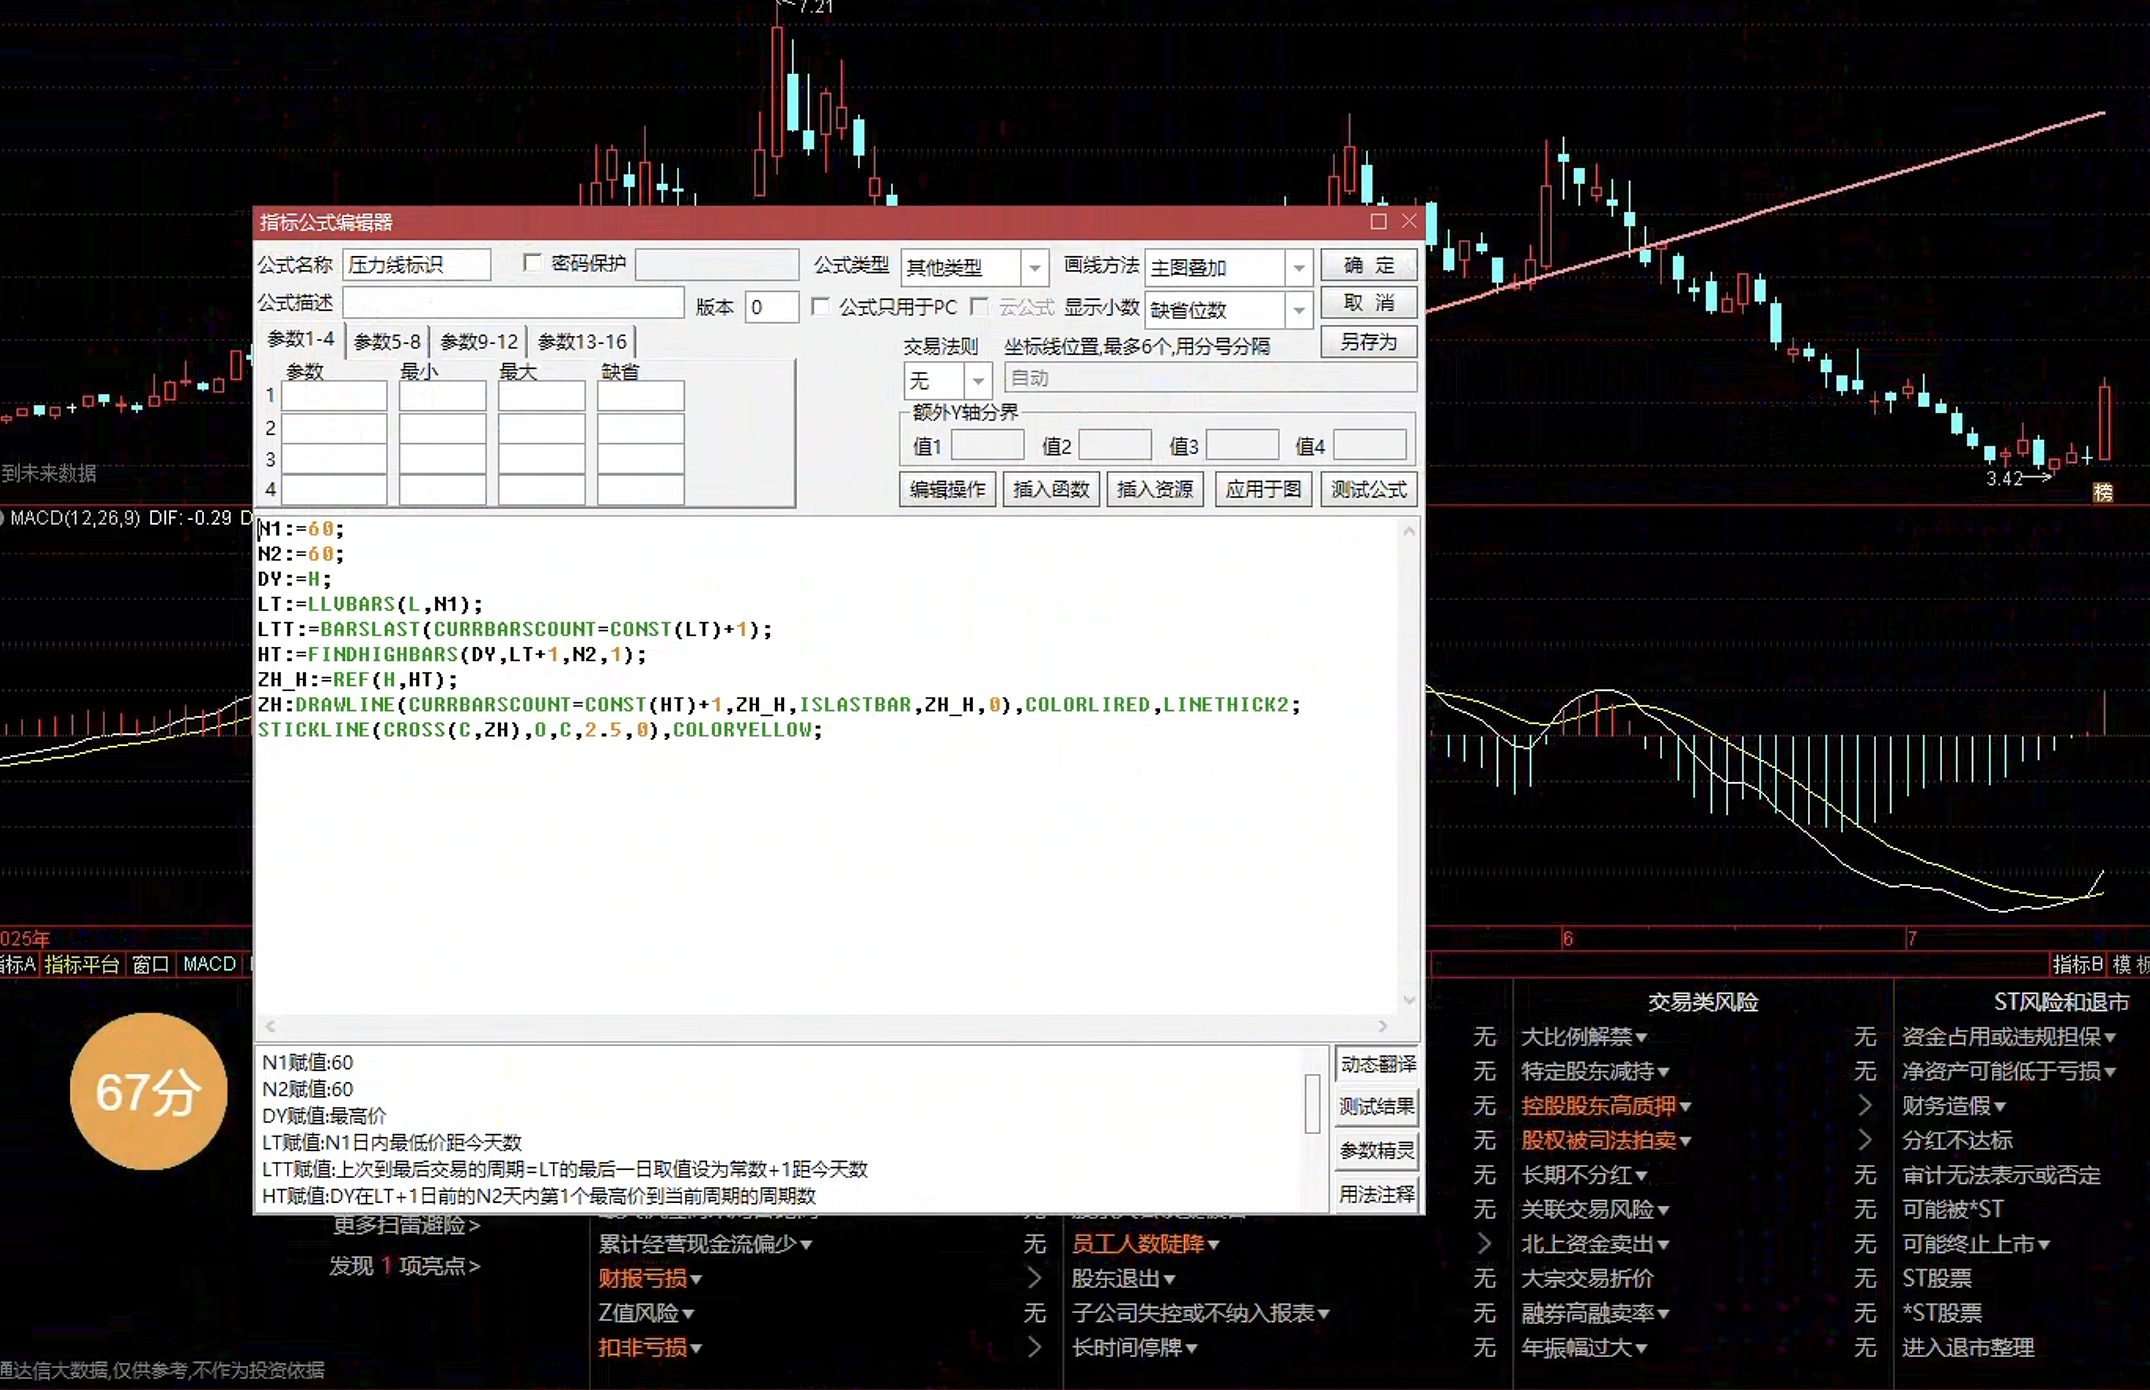This screenshot has width=2150, height=1390.
Task: Open arrow beside 员工人数陡降 row
Action: click(1484, 1243)
